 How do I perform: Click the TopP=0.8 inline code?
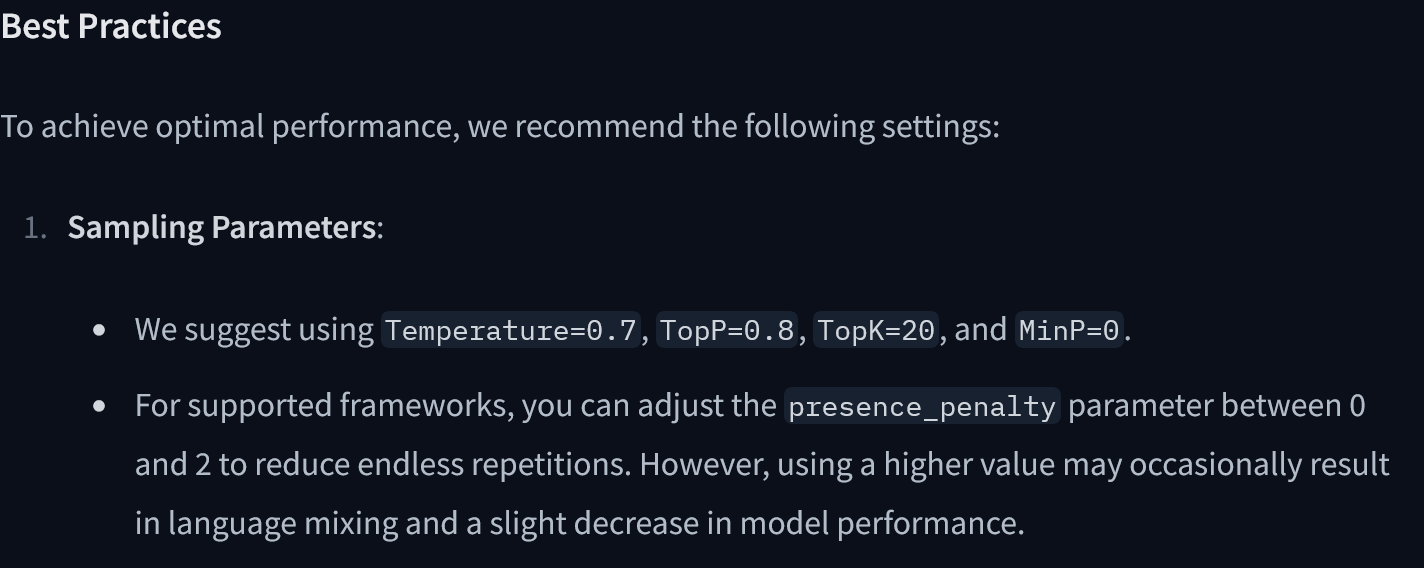727,330
